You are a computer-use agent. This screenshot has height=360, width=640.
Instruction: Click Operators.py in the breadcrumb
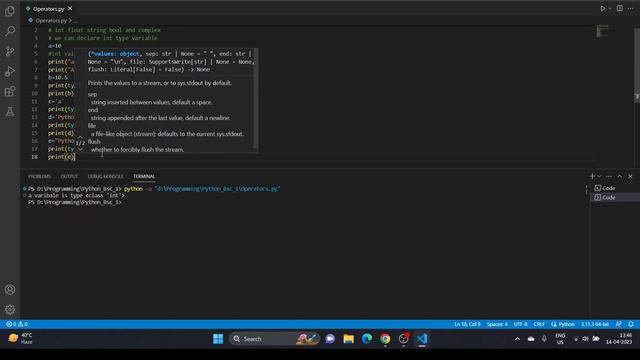51,20
